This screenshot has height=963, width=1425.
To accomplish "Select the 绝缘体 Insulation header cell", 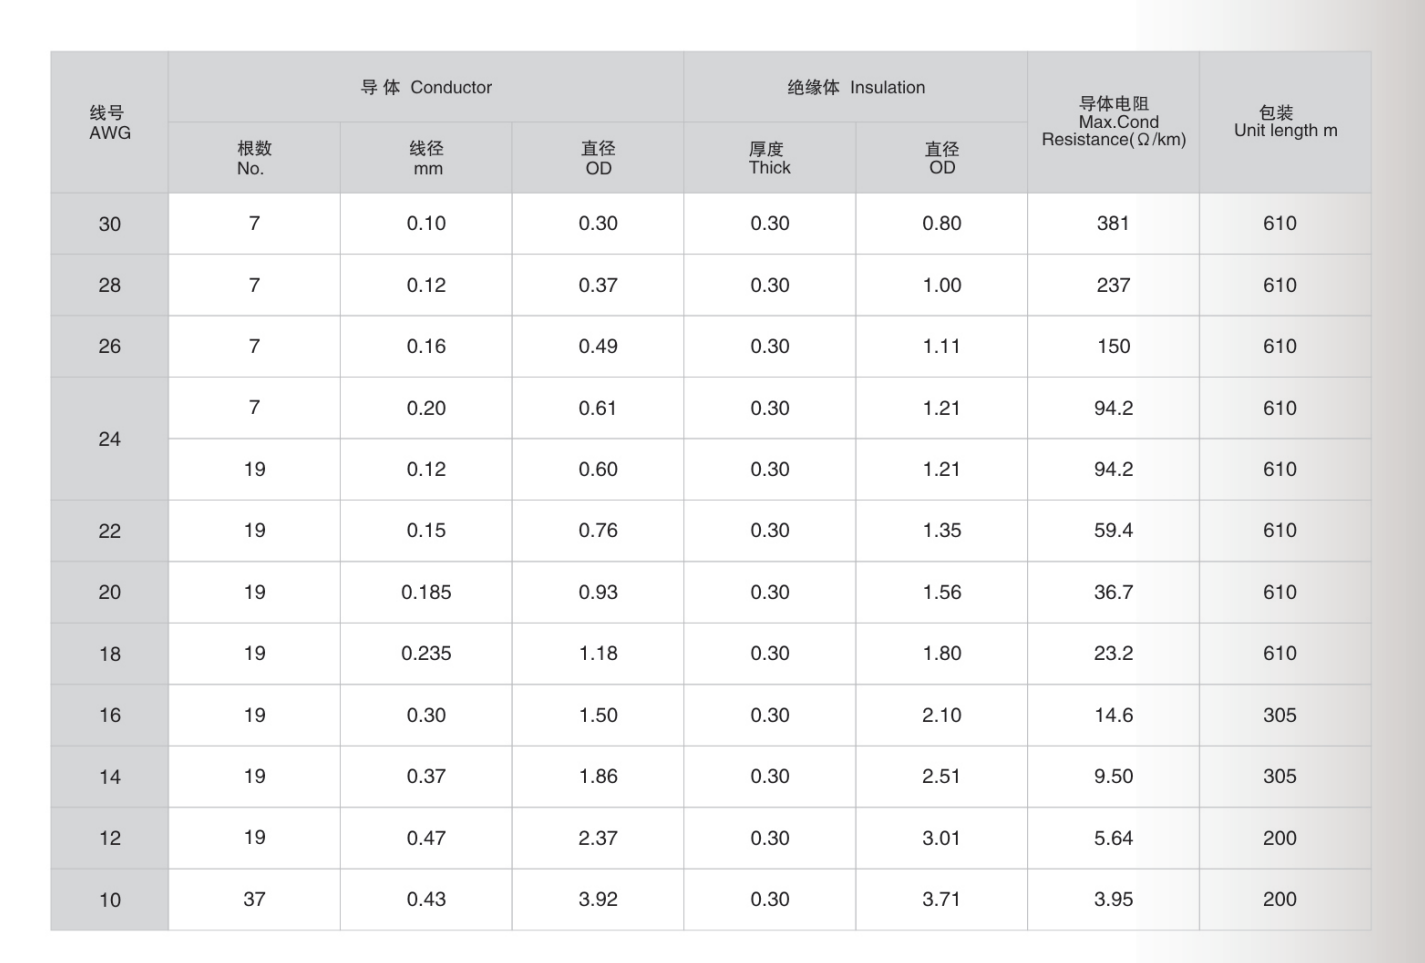I will 855,88.
